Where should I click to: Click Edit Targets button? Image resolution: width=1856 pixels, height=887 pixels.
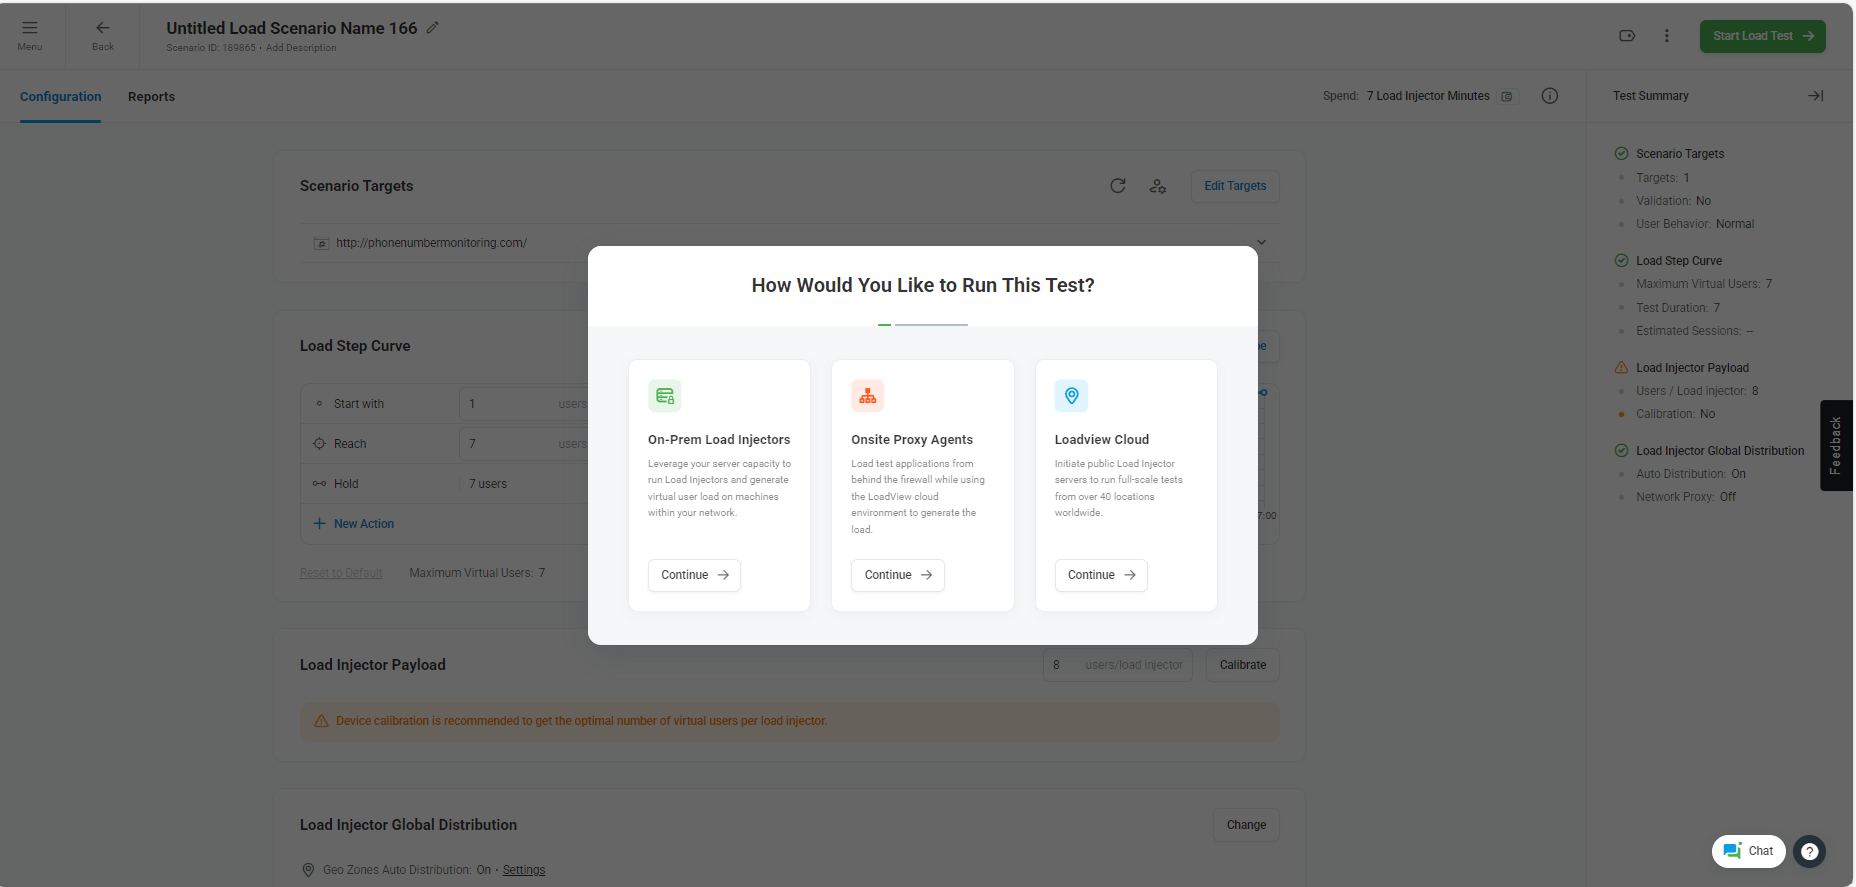[1235, 186]
